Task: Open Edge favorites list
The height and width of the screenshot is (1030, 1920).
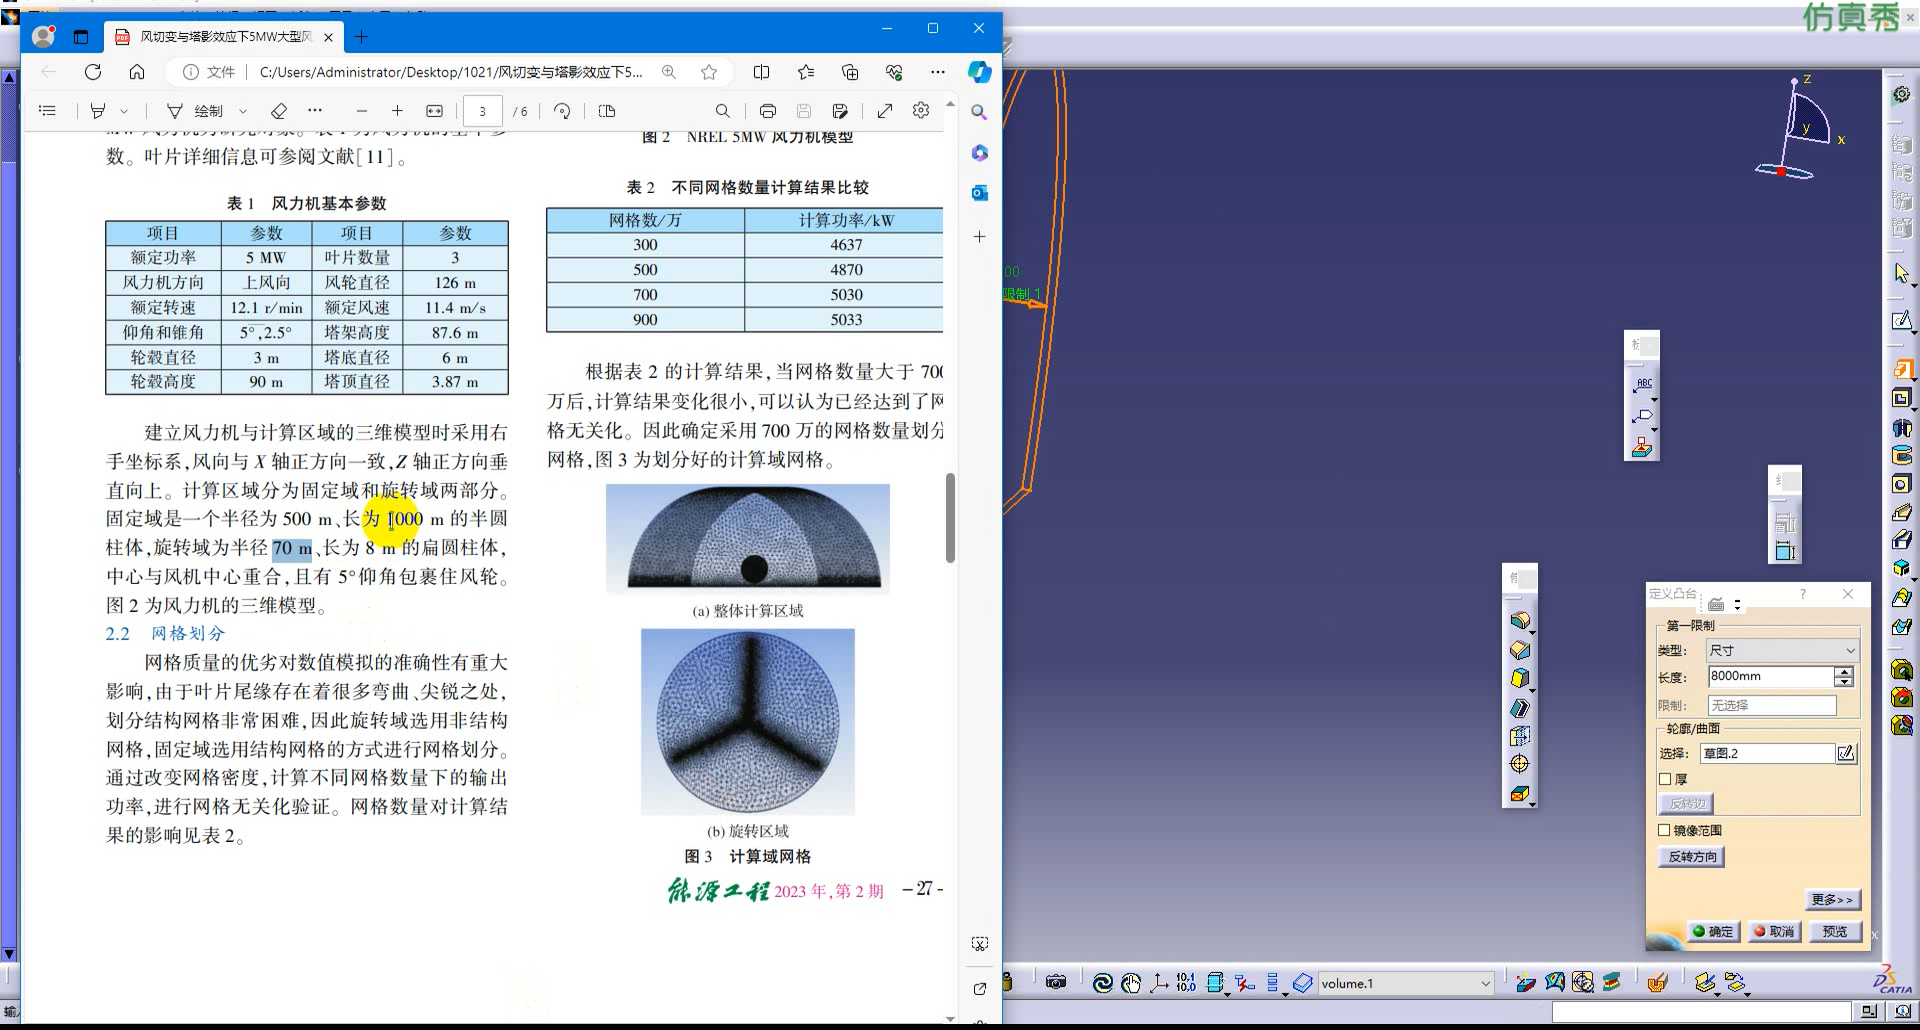Action: coord(806,72)
